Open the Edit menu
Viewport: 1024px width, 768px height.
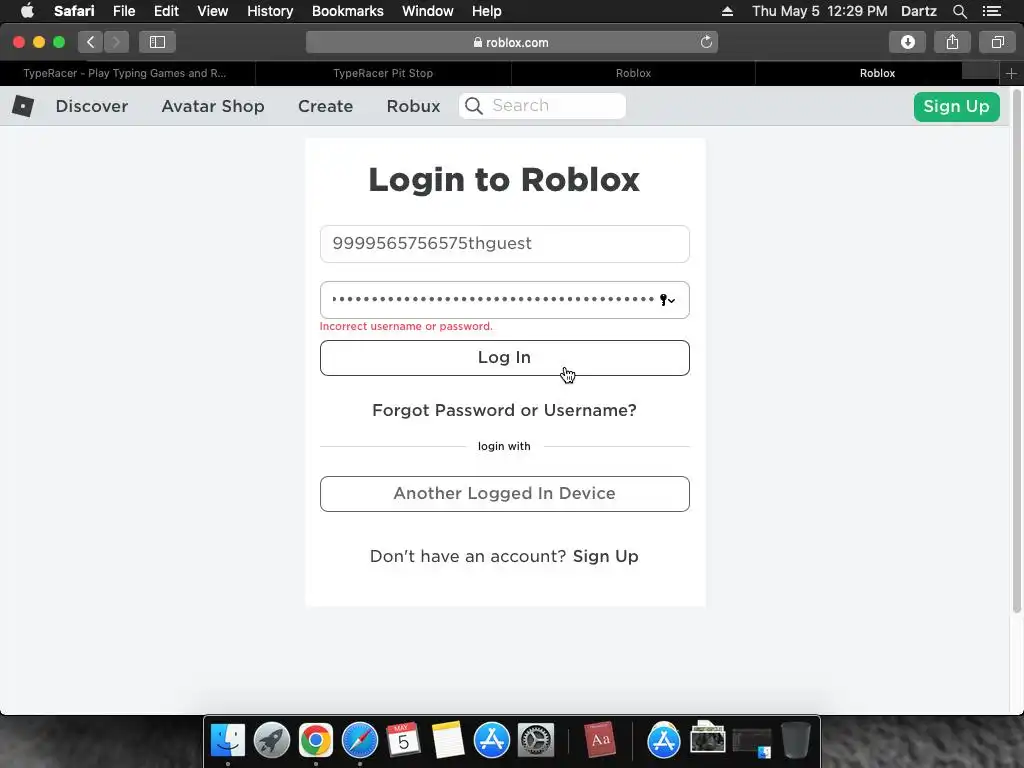point(166,11)
